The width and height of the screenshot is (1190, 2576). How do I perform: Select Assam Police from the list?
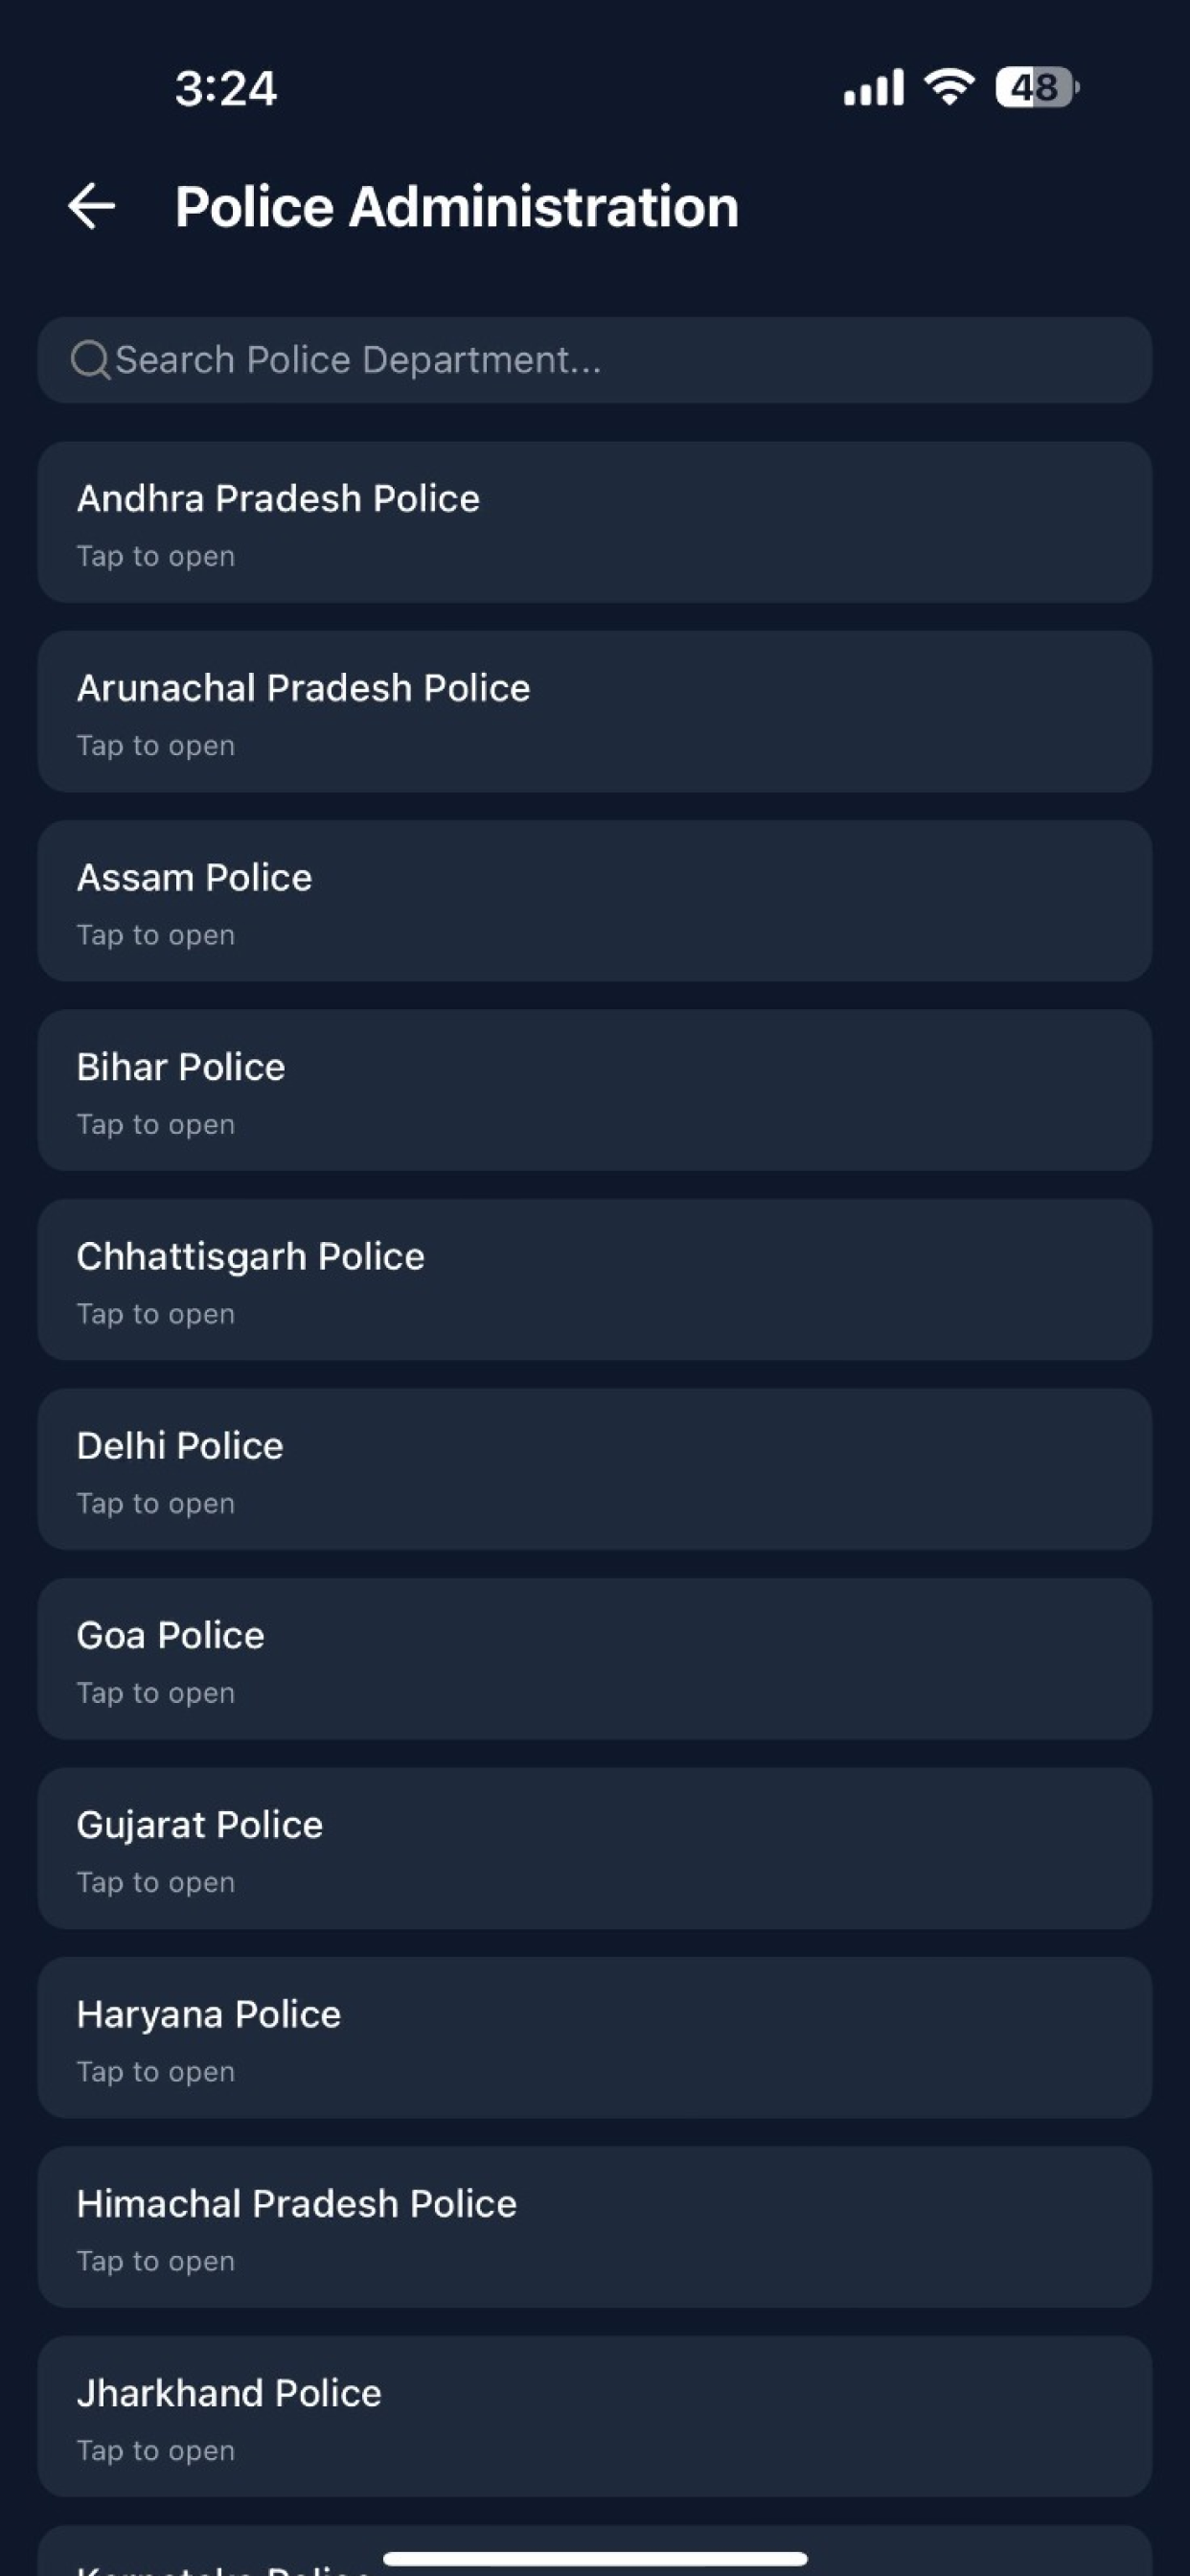coord(595,901)
